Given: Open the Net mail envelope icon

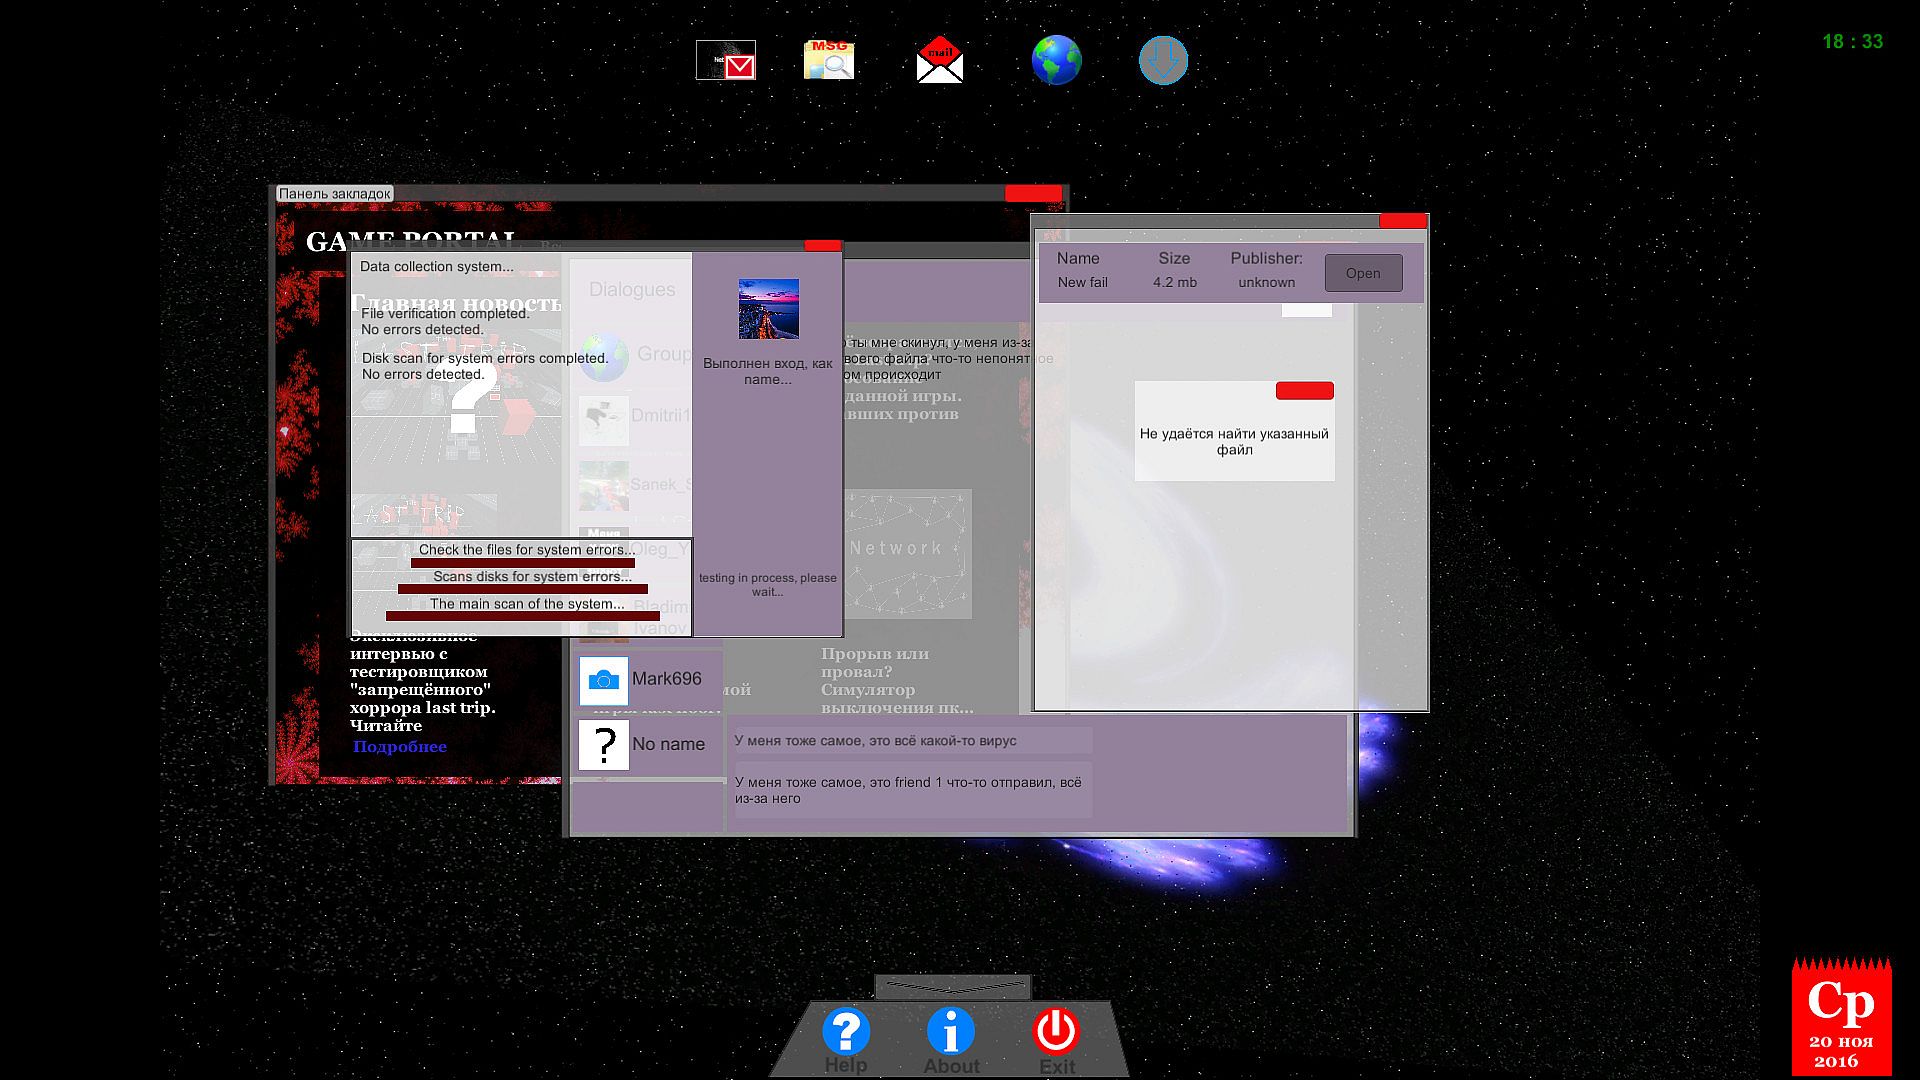Looking at the screenshot, I should (x=726, y=60).
